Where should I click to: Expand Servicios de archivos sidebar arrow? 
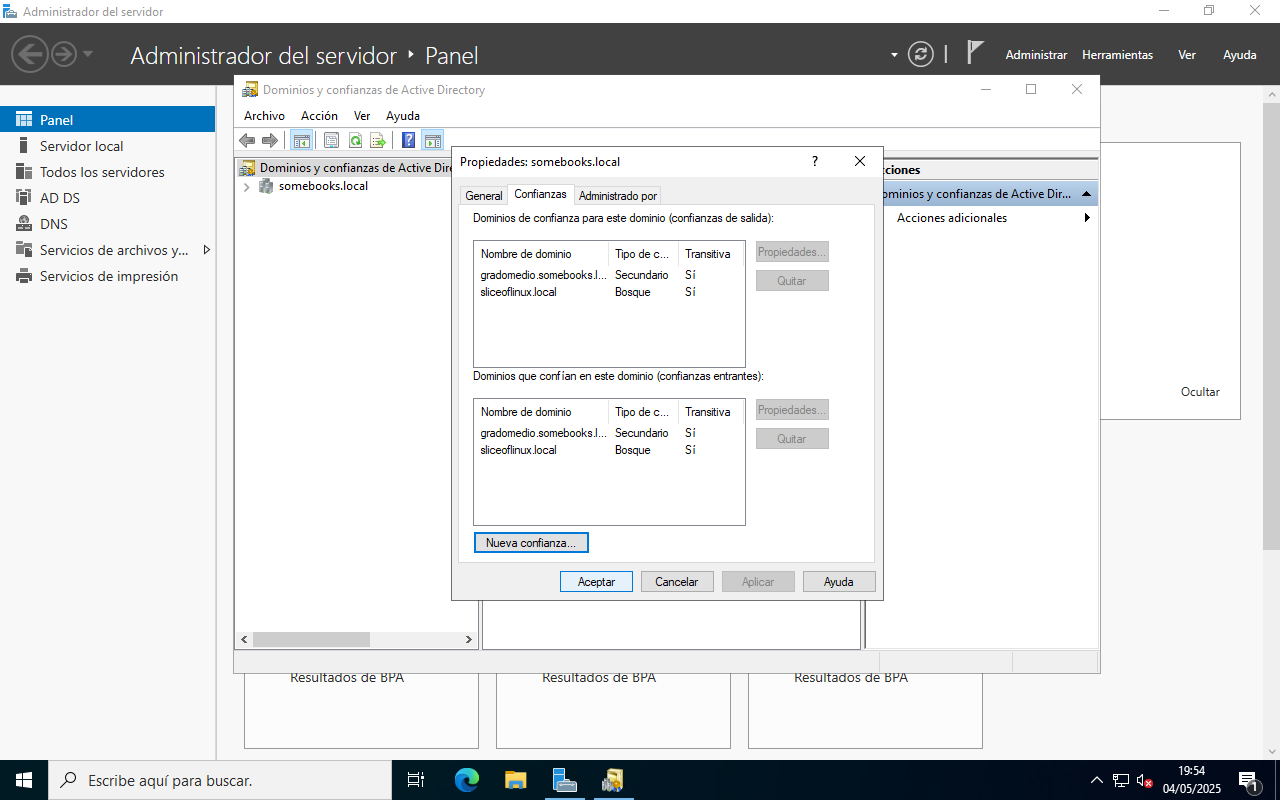click(207, 250)
